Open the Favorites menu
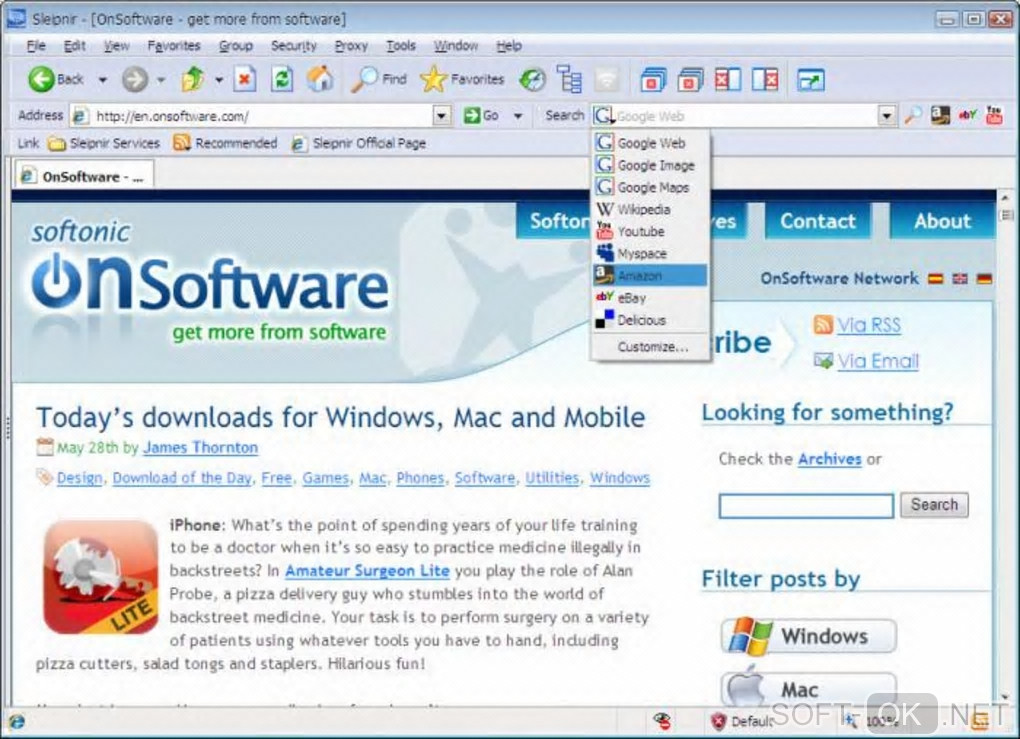The image size is (1020, 739). click(x=174, y=46)
